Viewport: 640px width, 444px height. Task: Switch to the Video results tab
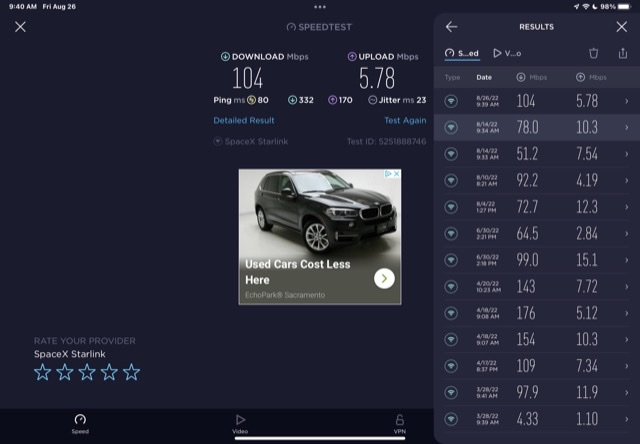(506, 53)
